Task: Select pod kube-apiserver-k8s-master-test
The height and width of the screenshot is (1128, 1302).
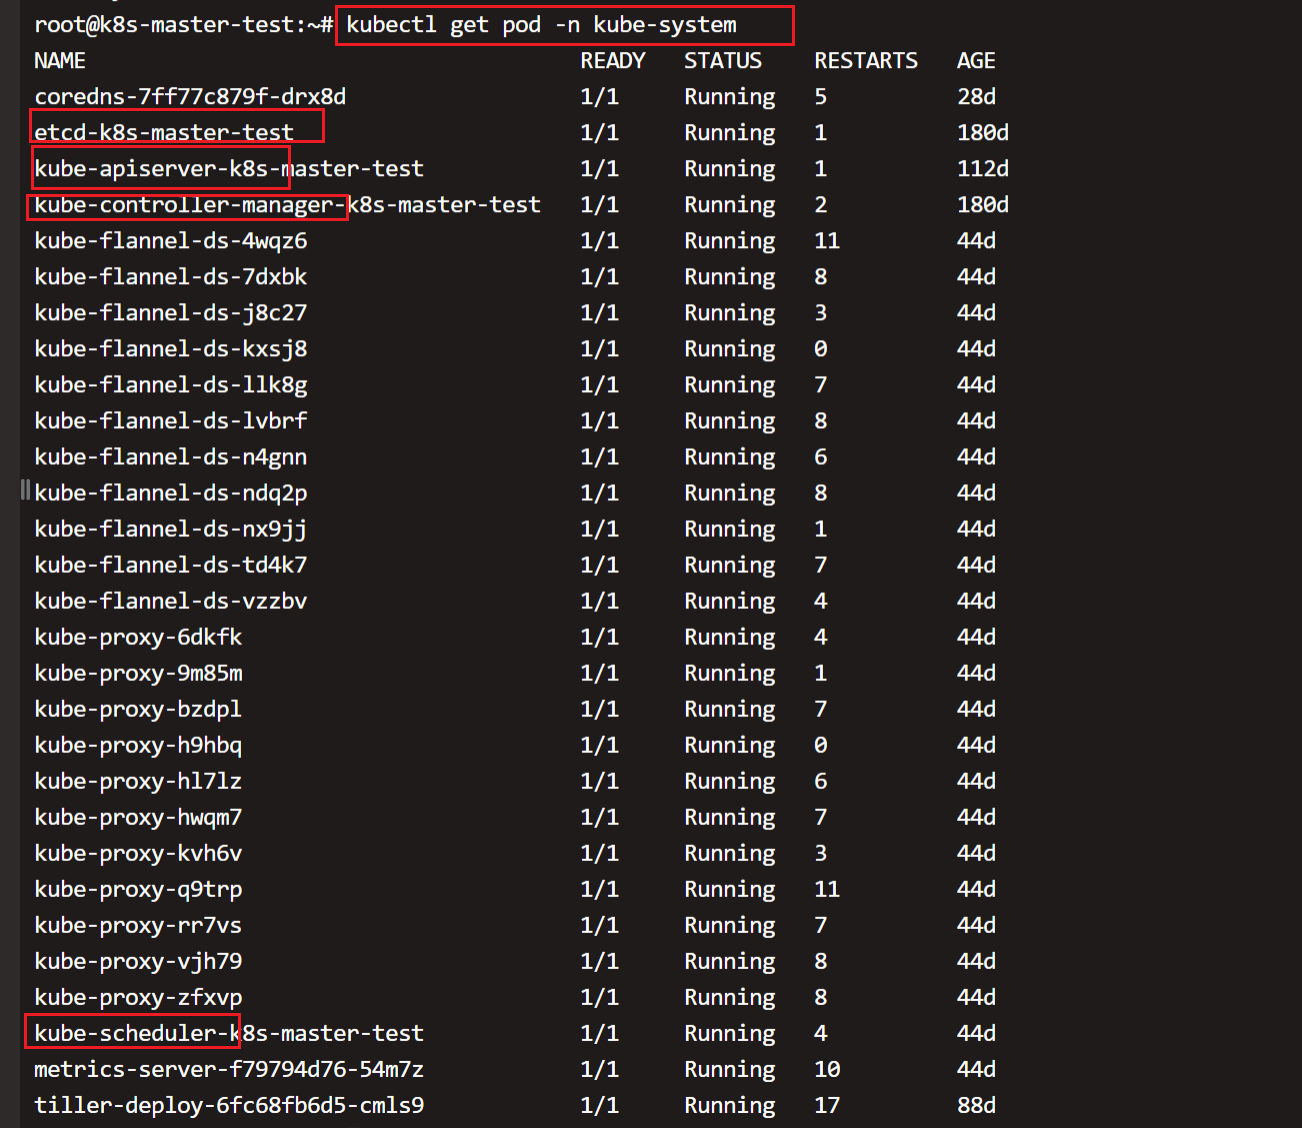Action: tap(229, 169)
